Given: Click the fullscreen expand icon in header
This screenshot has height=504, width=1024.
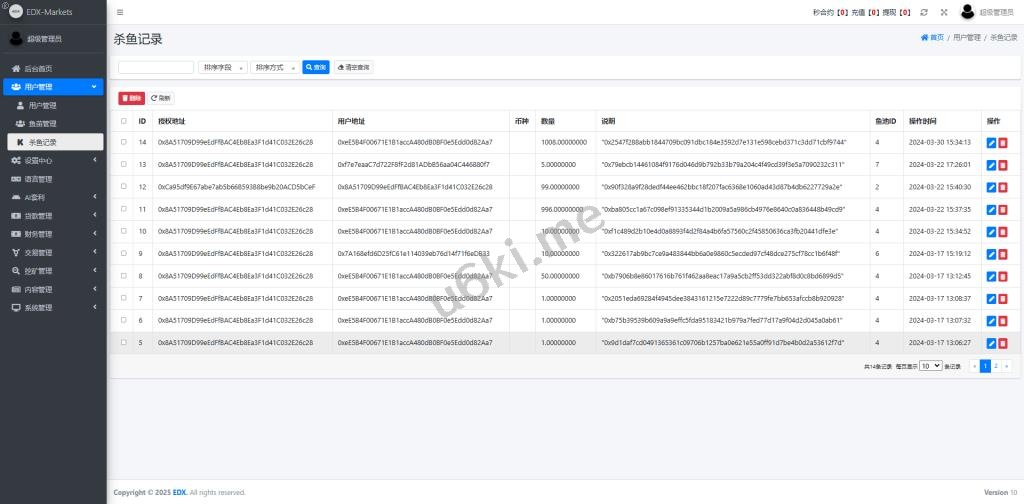Looking at the screenshot, I should [x=943, y=12].
